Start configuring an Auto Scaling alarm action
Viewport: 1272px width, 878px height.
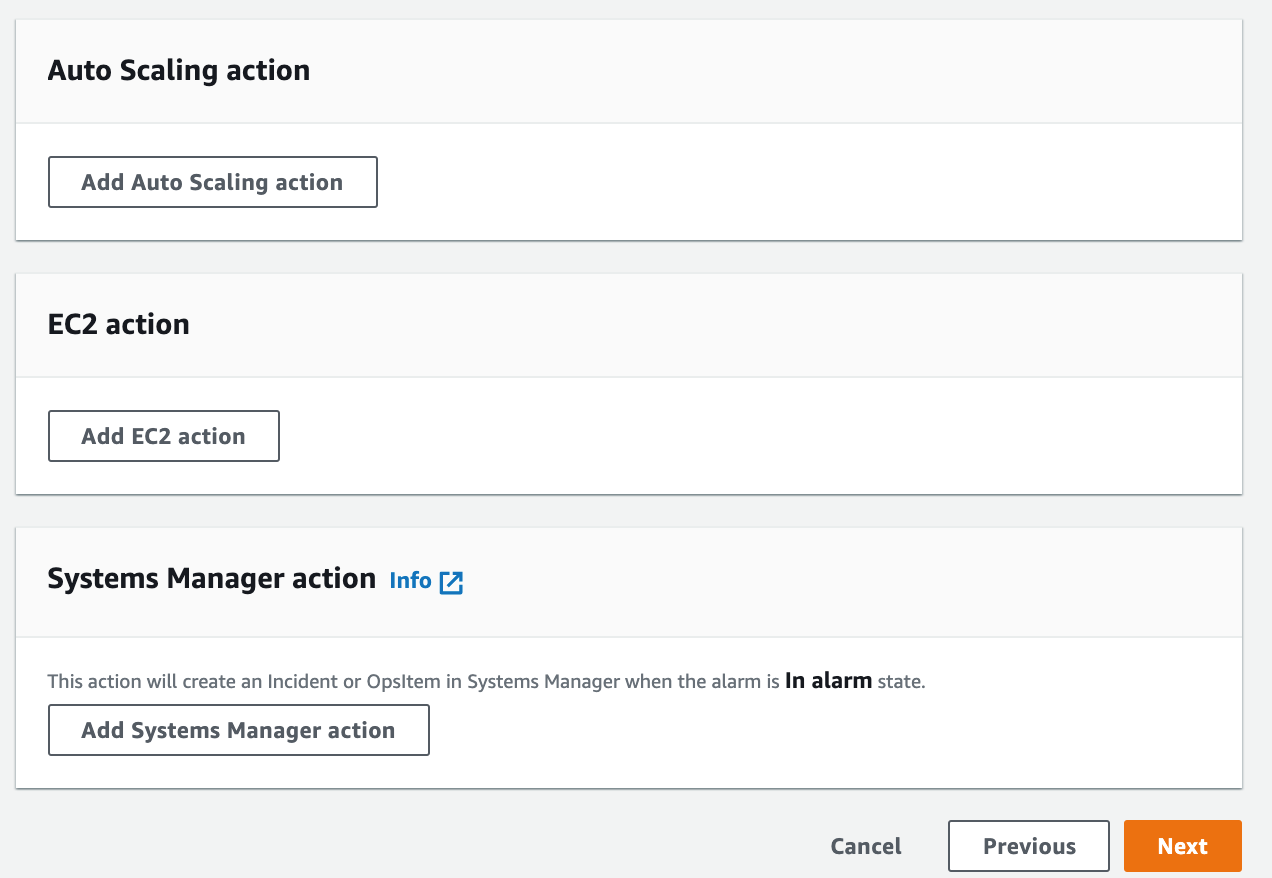(212, 182)
